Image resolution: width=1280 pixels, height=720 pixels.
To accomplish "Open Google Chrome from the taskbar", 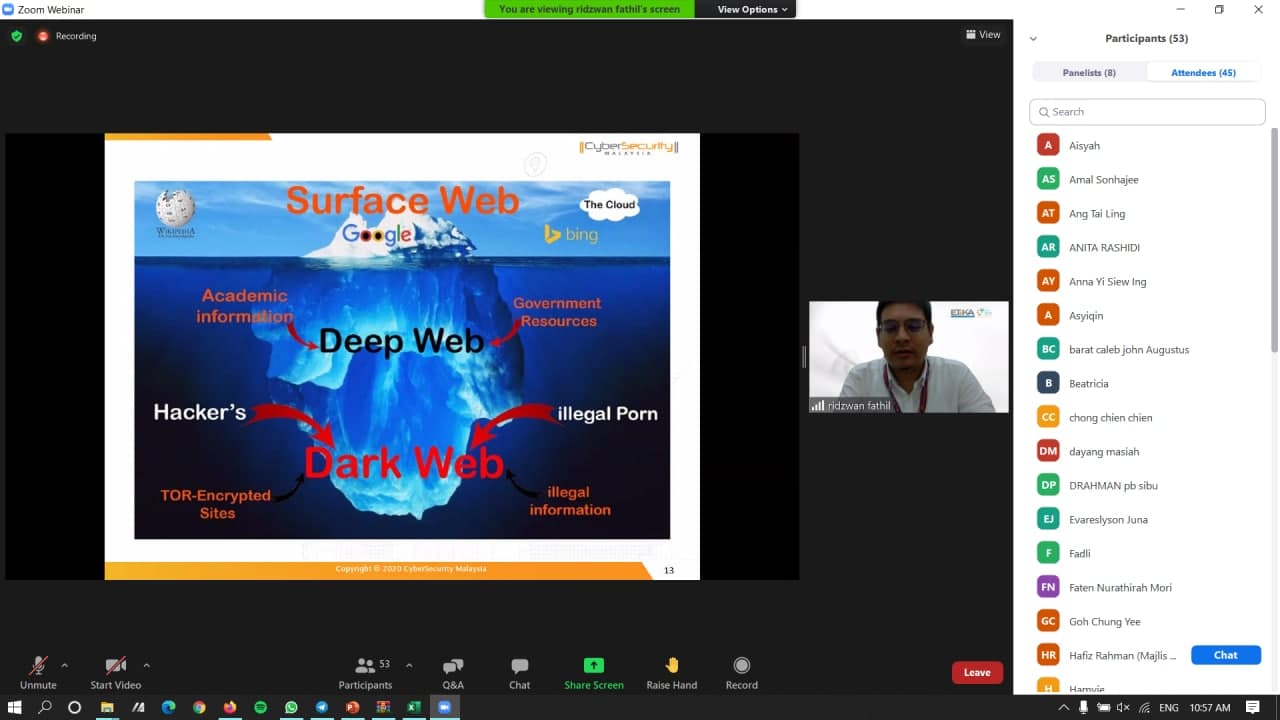I will coord(199,707).
